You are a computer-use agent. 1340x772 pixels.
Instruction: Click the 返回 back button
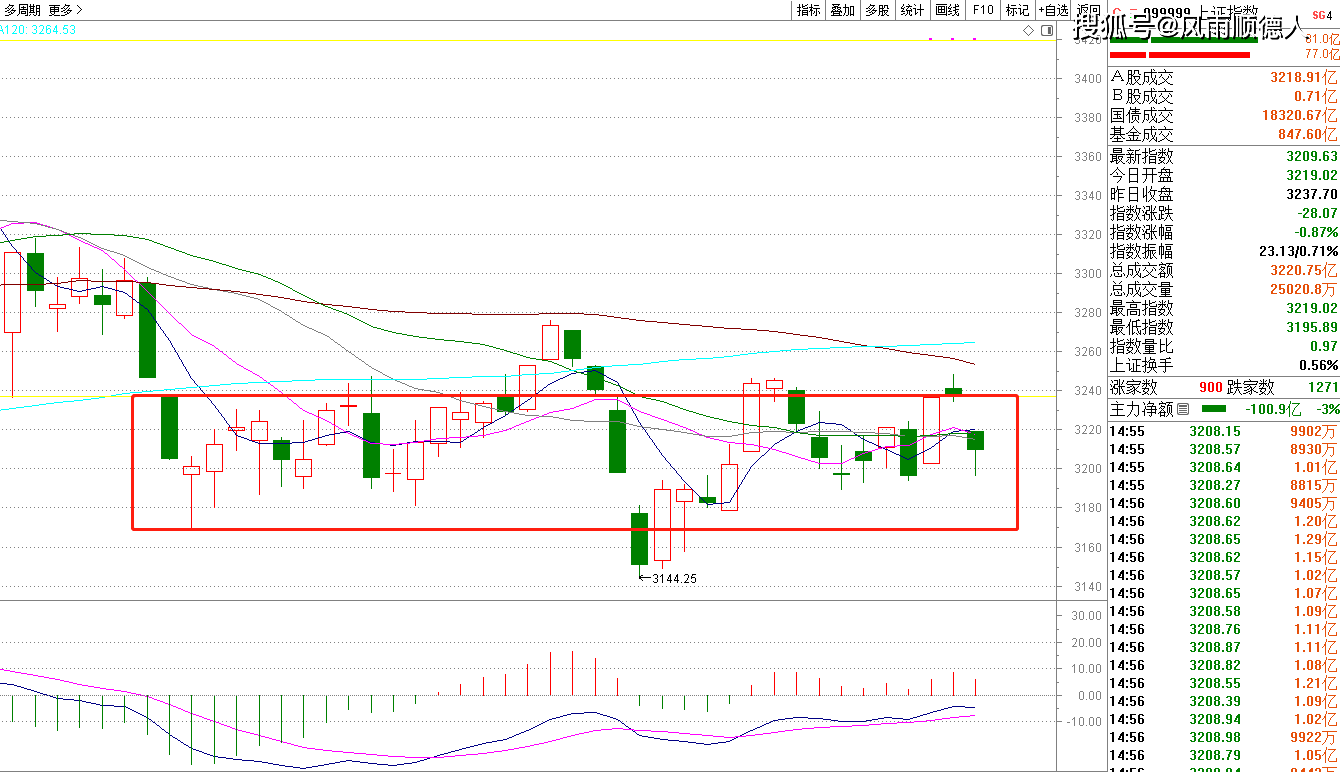(1087, 10)
